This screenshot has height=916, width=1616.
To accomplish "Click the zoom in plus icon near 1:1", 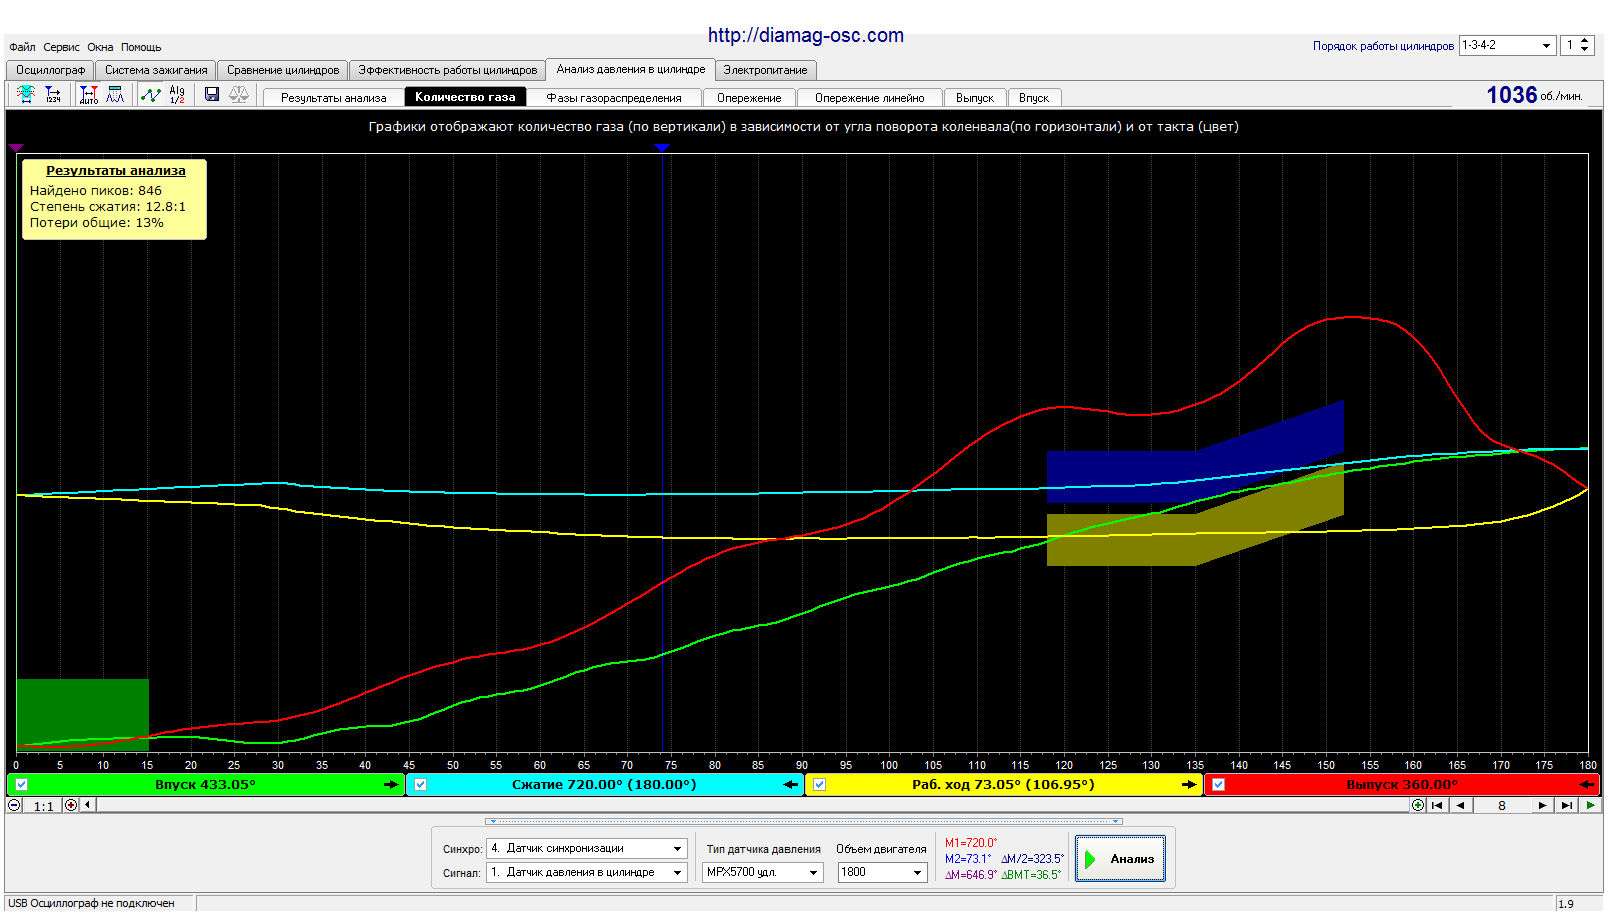I will click(71, 805).
